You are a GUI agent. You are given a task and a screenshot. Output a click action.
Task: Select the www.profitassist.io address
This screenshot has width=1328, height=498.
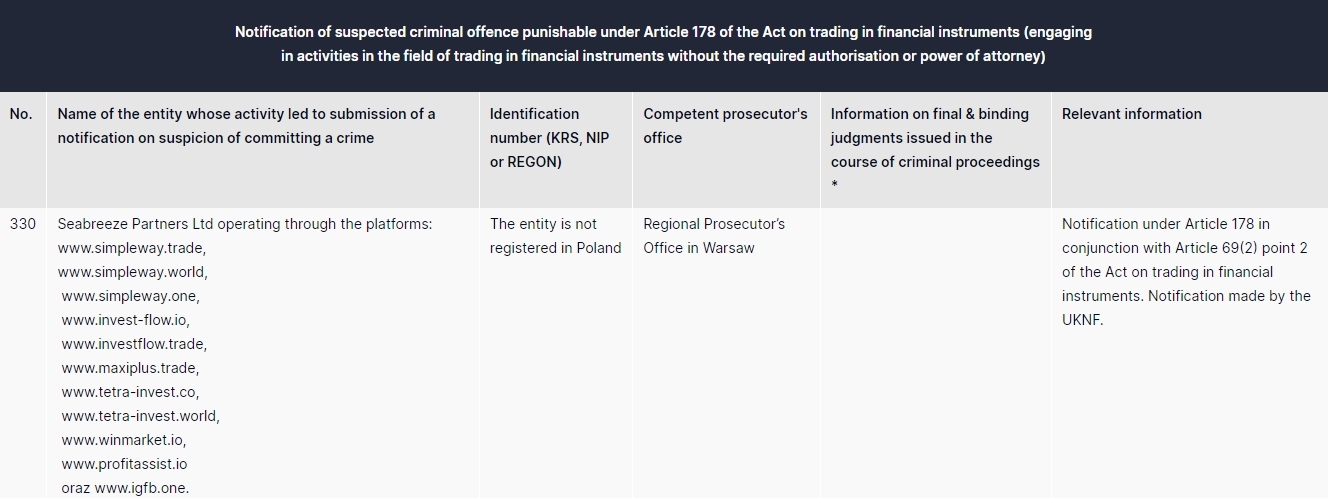pos(124,464)
